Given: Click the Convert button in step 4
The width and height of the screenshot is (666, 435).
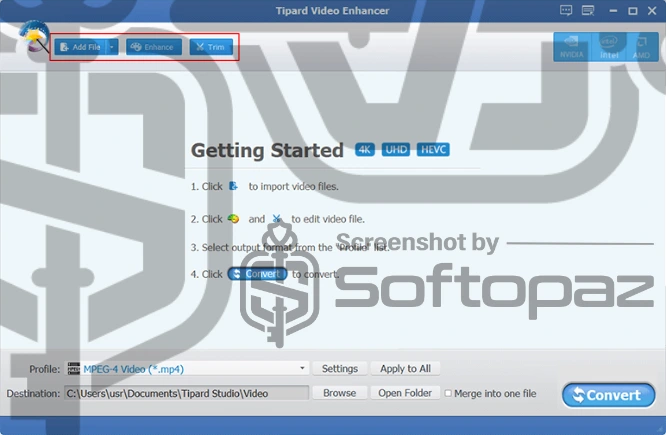Looking at the screenshot, I should coord(257,274).
